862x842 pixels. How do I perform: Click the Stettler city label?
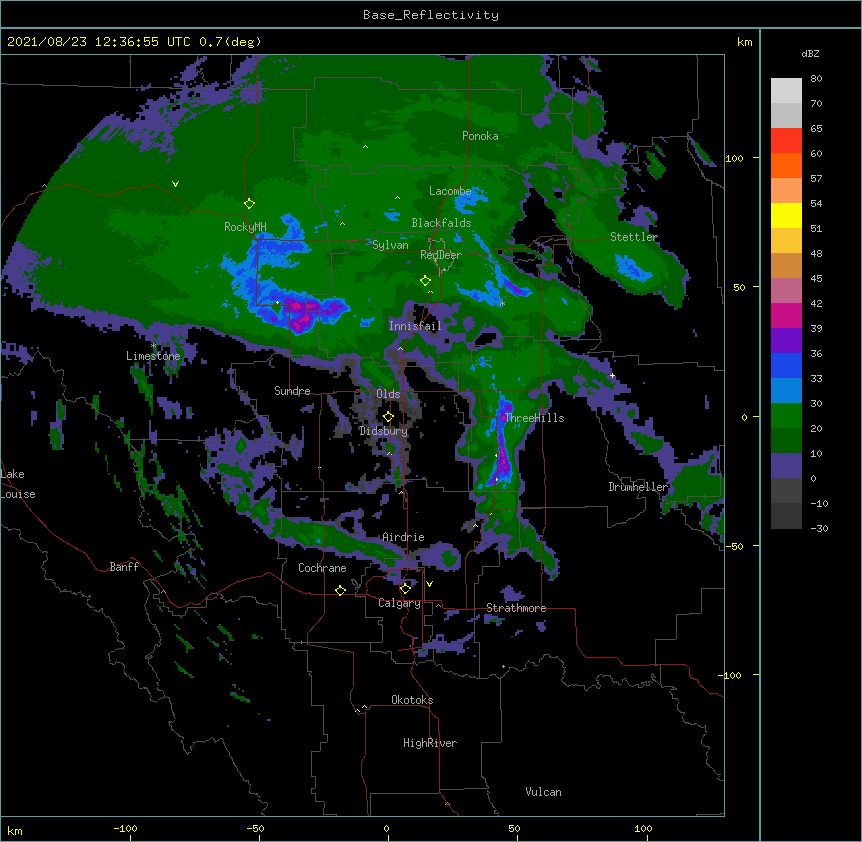pos(634,237)
